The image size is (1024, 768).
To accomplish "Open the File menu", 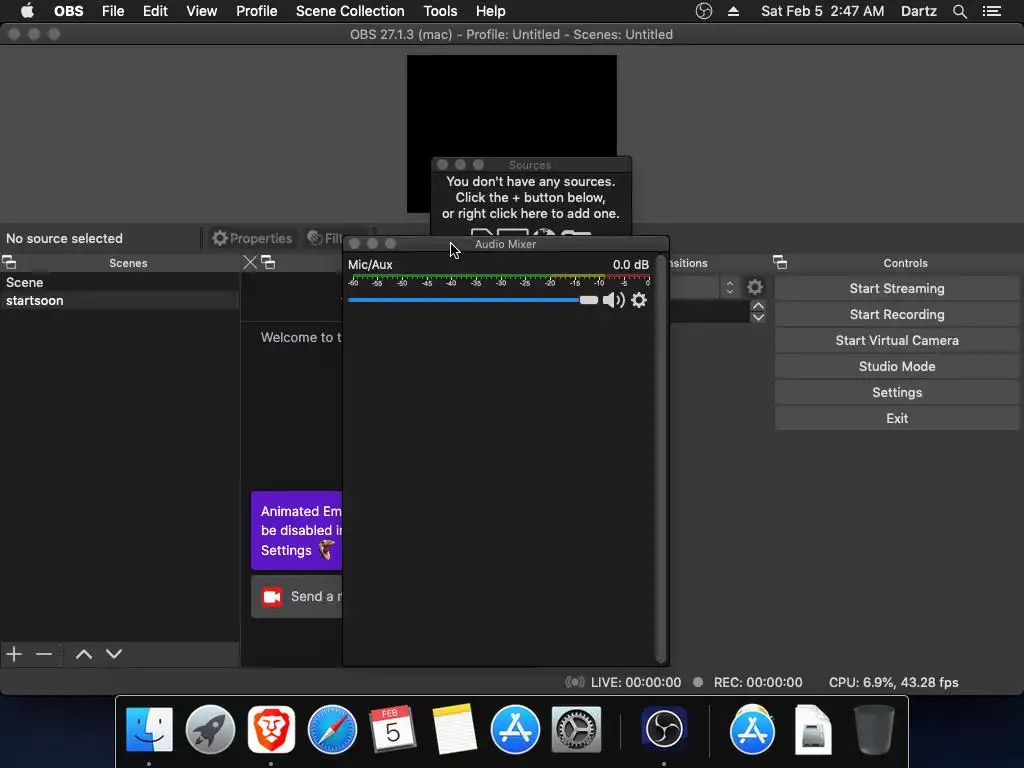I will (x=113, y=11).
